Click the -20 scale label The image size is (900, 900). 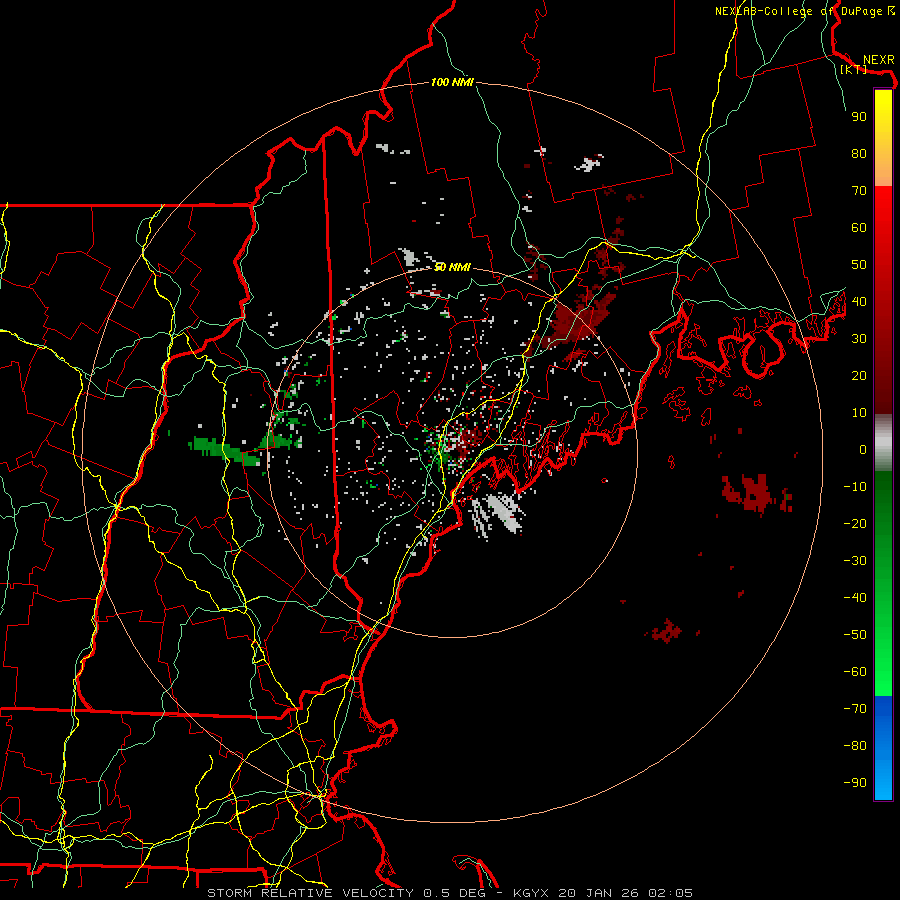855,523
